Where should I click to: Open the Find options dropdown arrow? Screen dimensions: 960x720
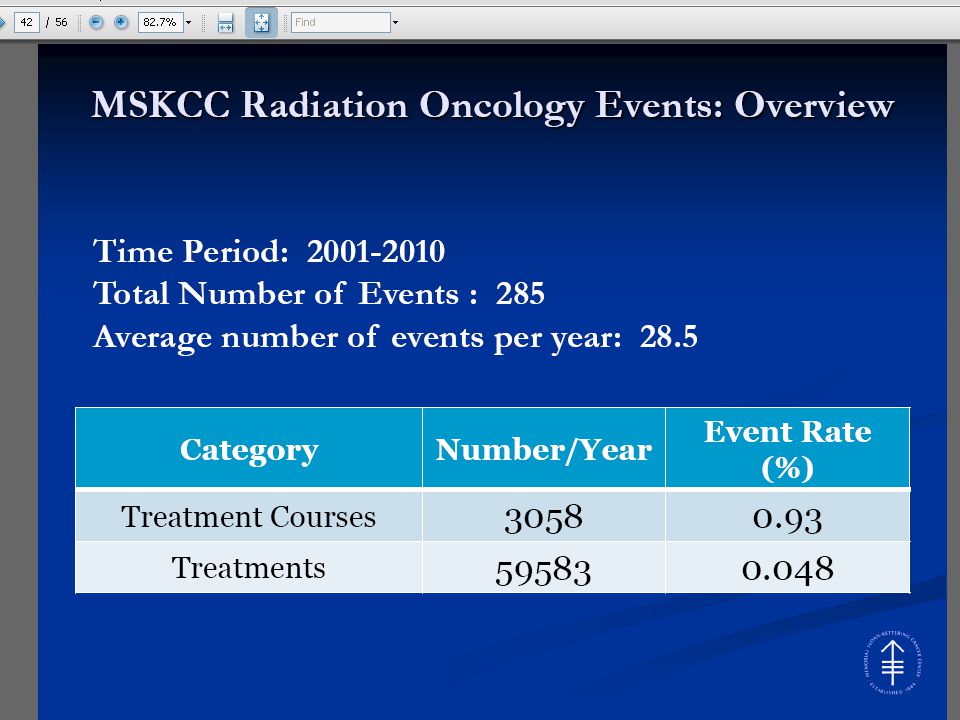[396, 23]
